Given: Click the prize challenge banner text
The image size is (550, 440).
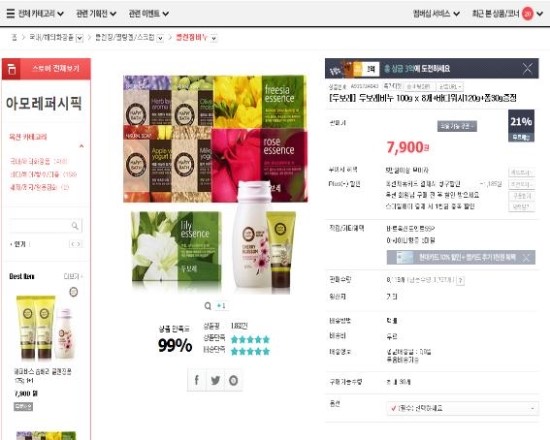Looking at the screenshot, I should (417, 68).
